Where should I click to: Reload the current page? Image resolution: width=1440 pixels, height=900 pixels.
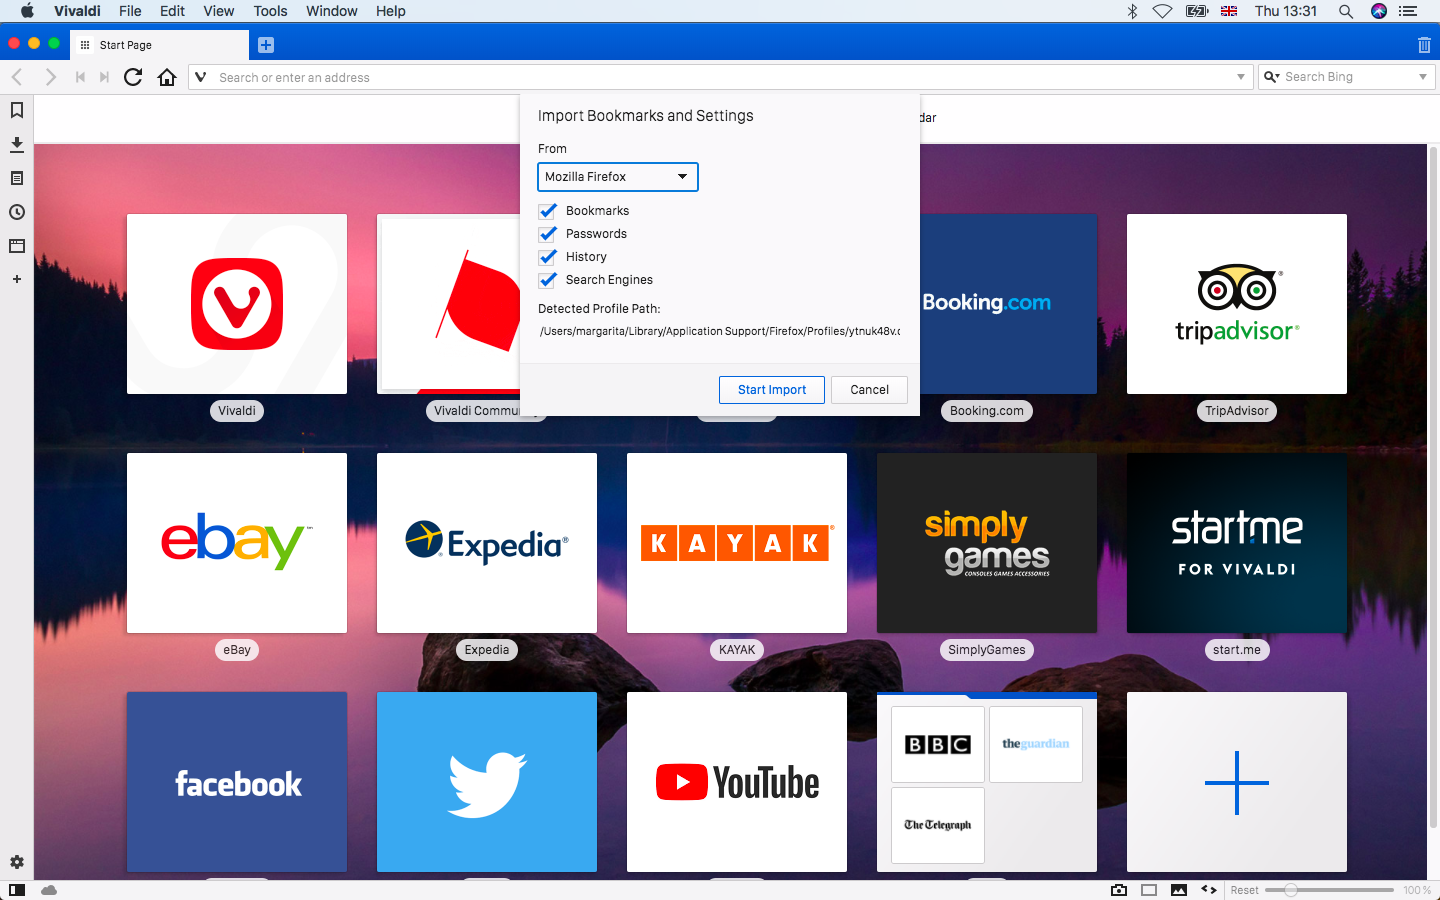[133, 77]
